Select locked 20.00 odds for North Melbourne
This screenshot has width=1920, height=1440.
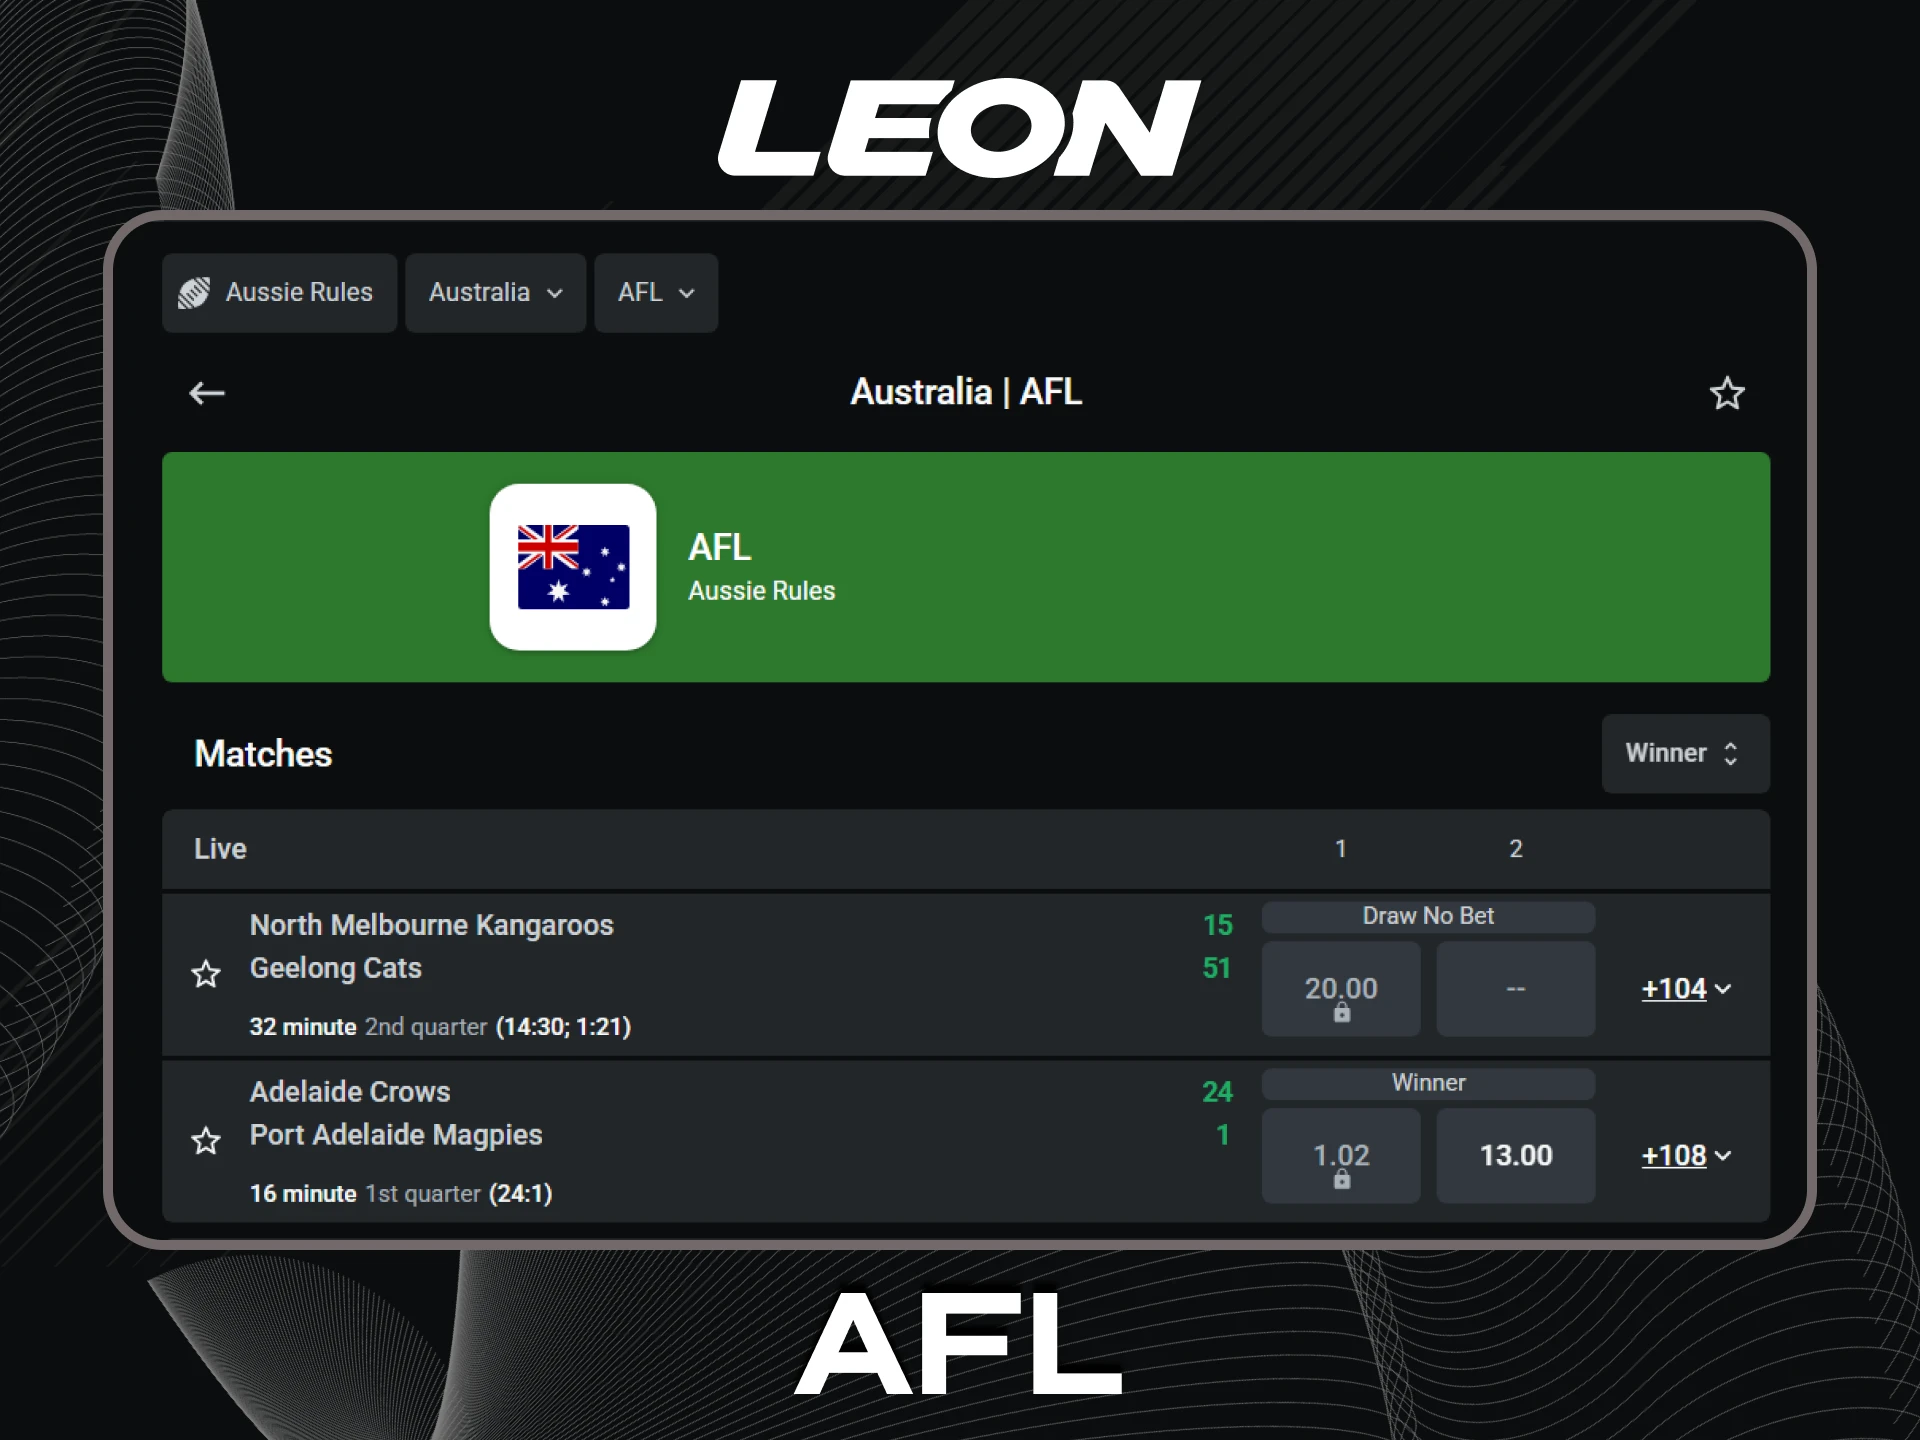click(1341, 989)
